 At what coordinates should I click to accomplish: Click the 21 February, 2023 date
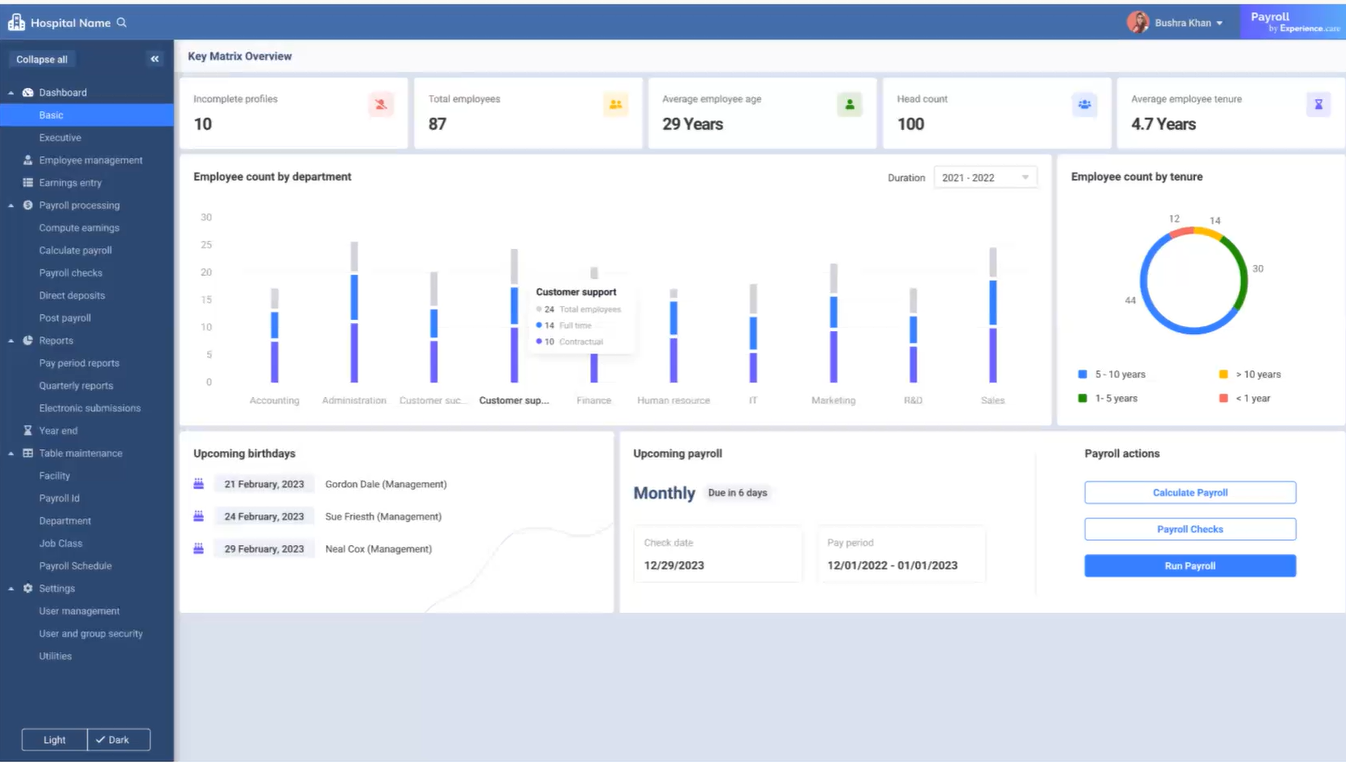[264, 484]
